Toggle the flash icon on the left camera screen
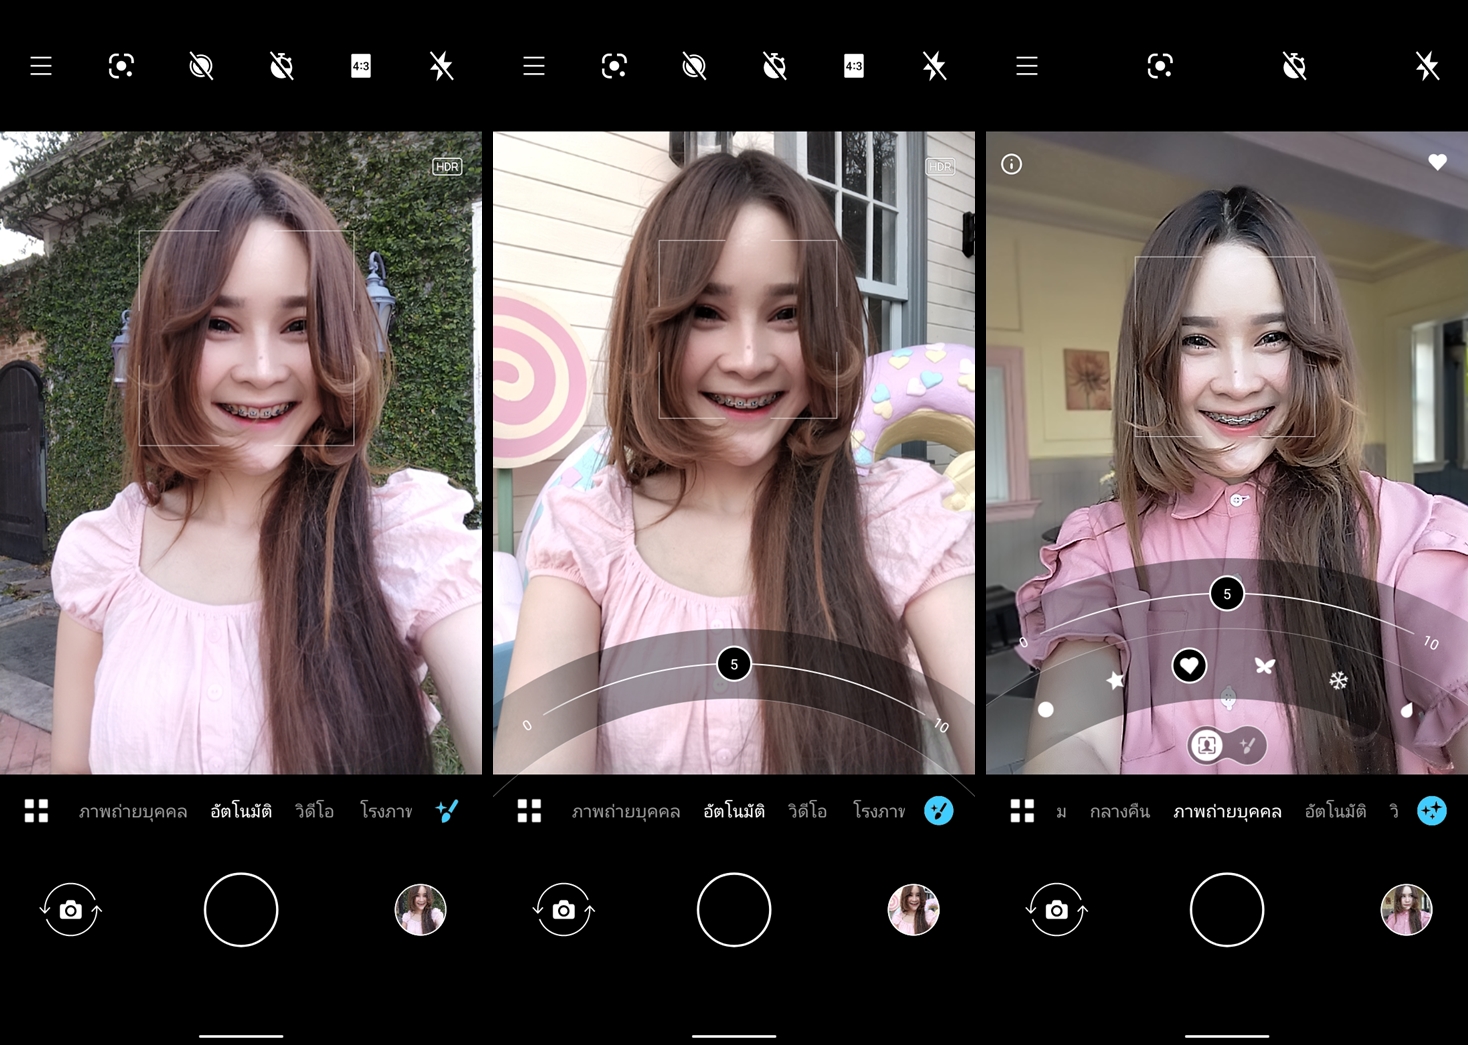The width and height of the screenshot is (1468, 1045). (x=441, y=66)
